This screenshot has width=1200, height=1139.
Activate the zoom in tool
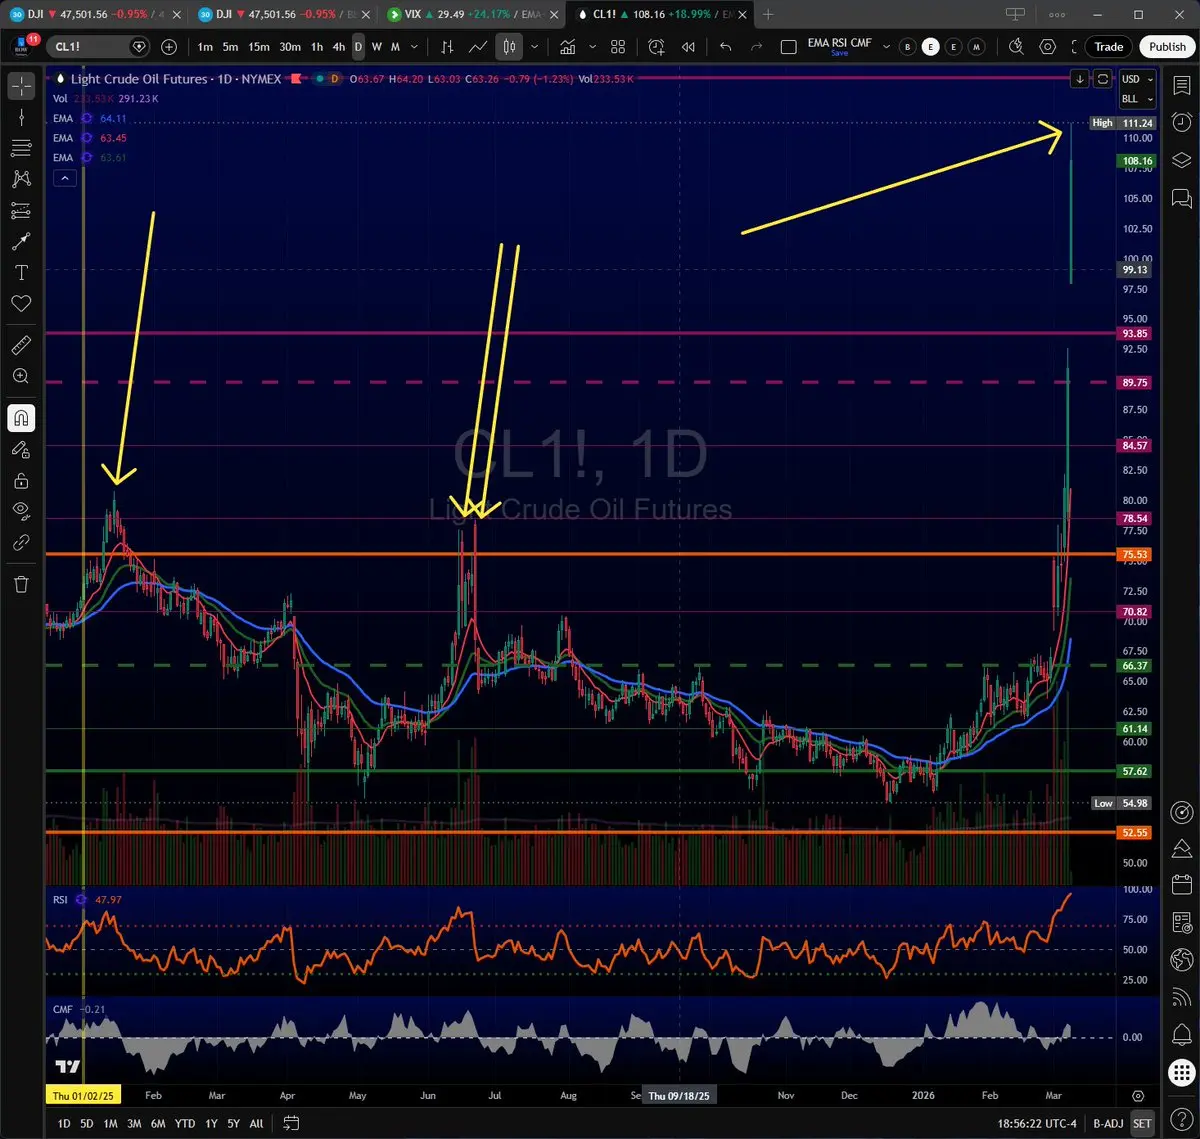tap(21, 376)
